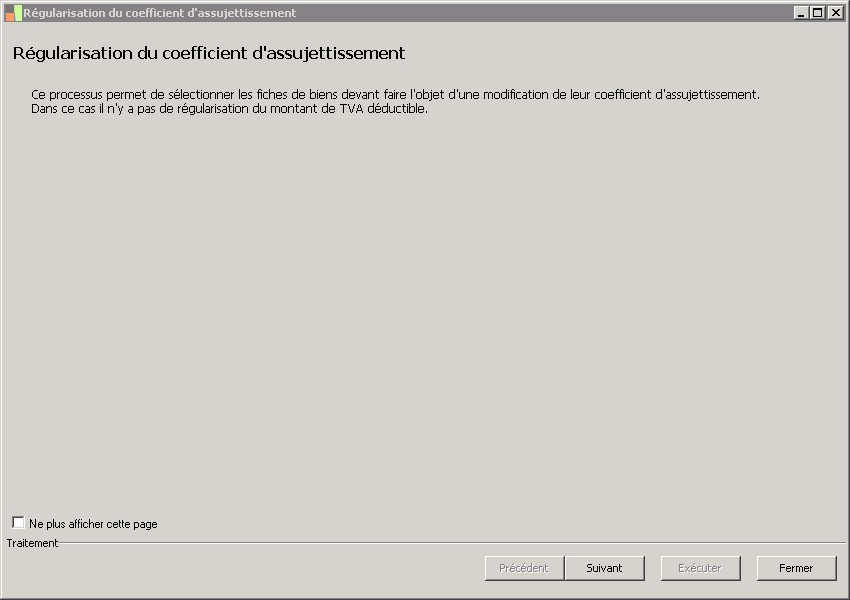Close the window with the X button
This screenshot has width=850, height=600.
pos(835,13)
